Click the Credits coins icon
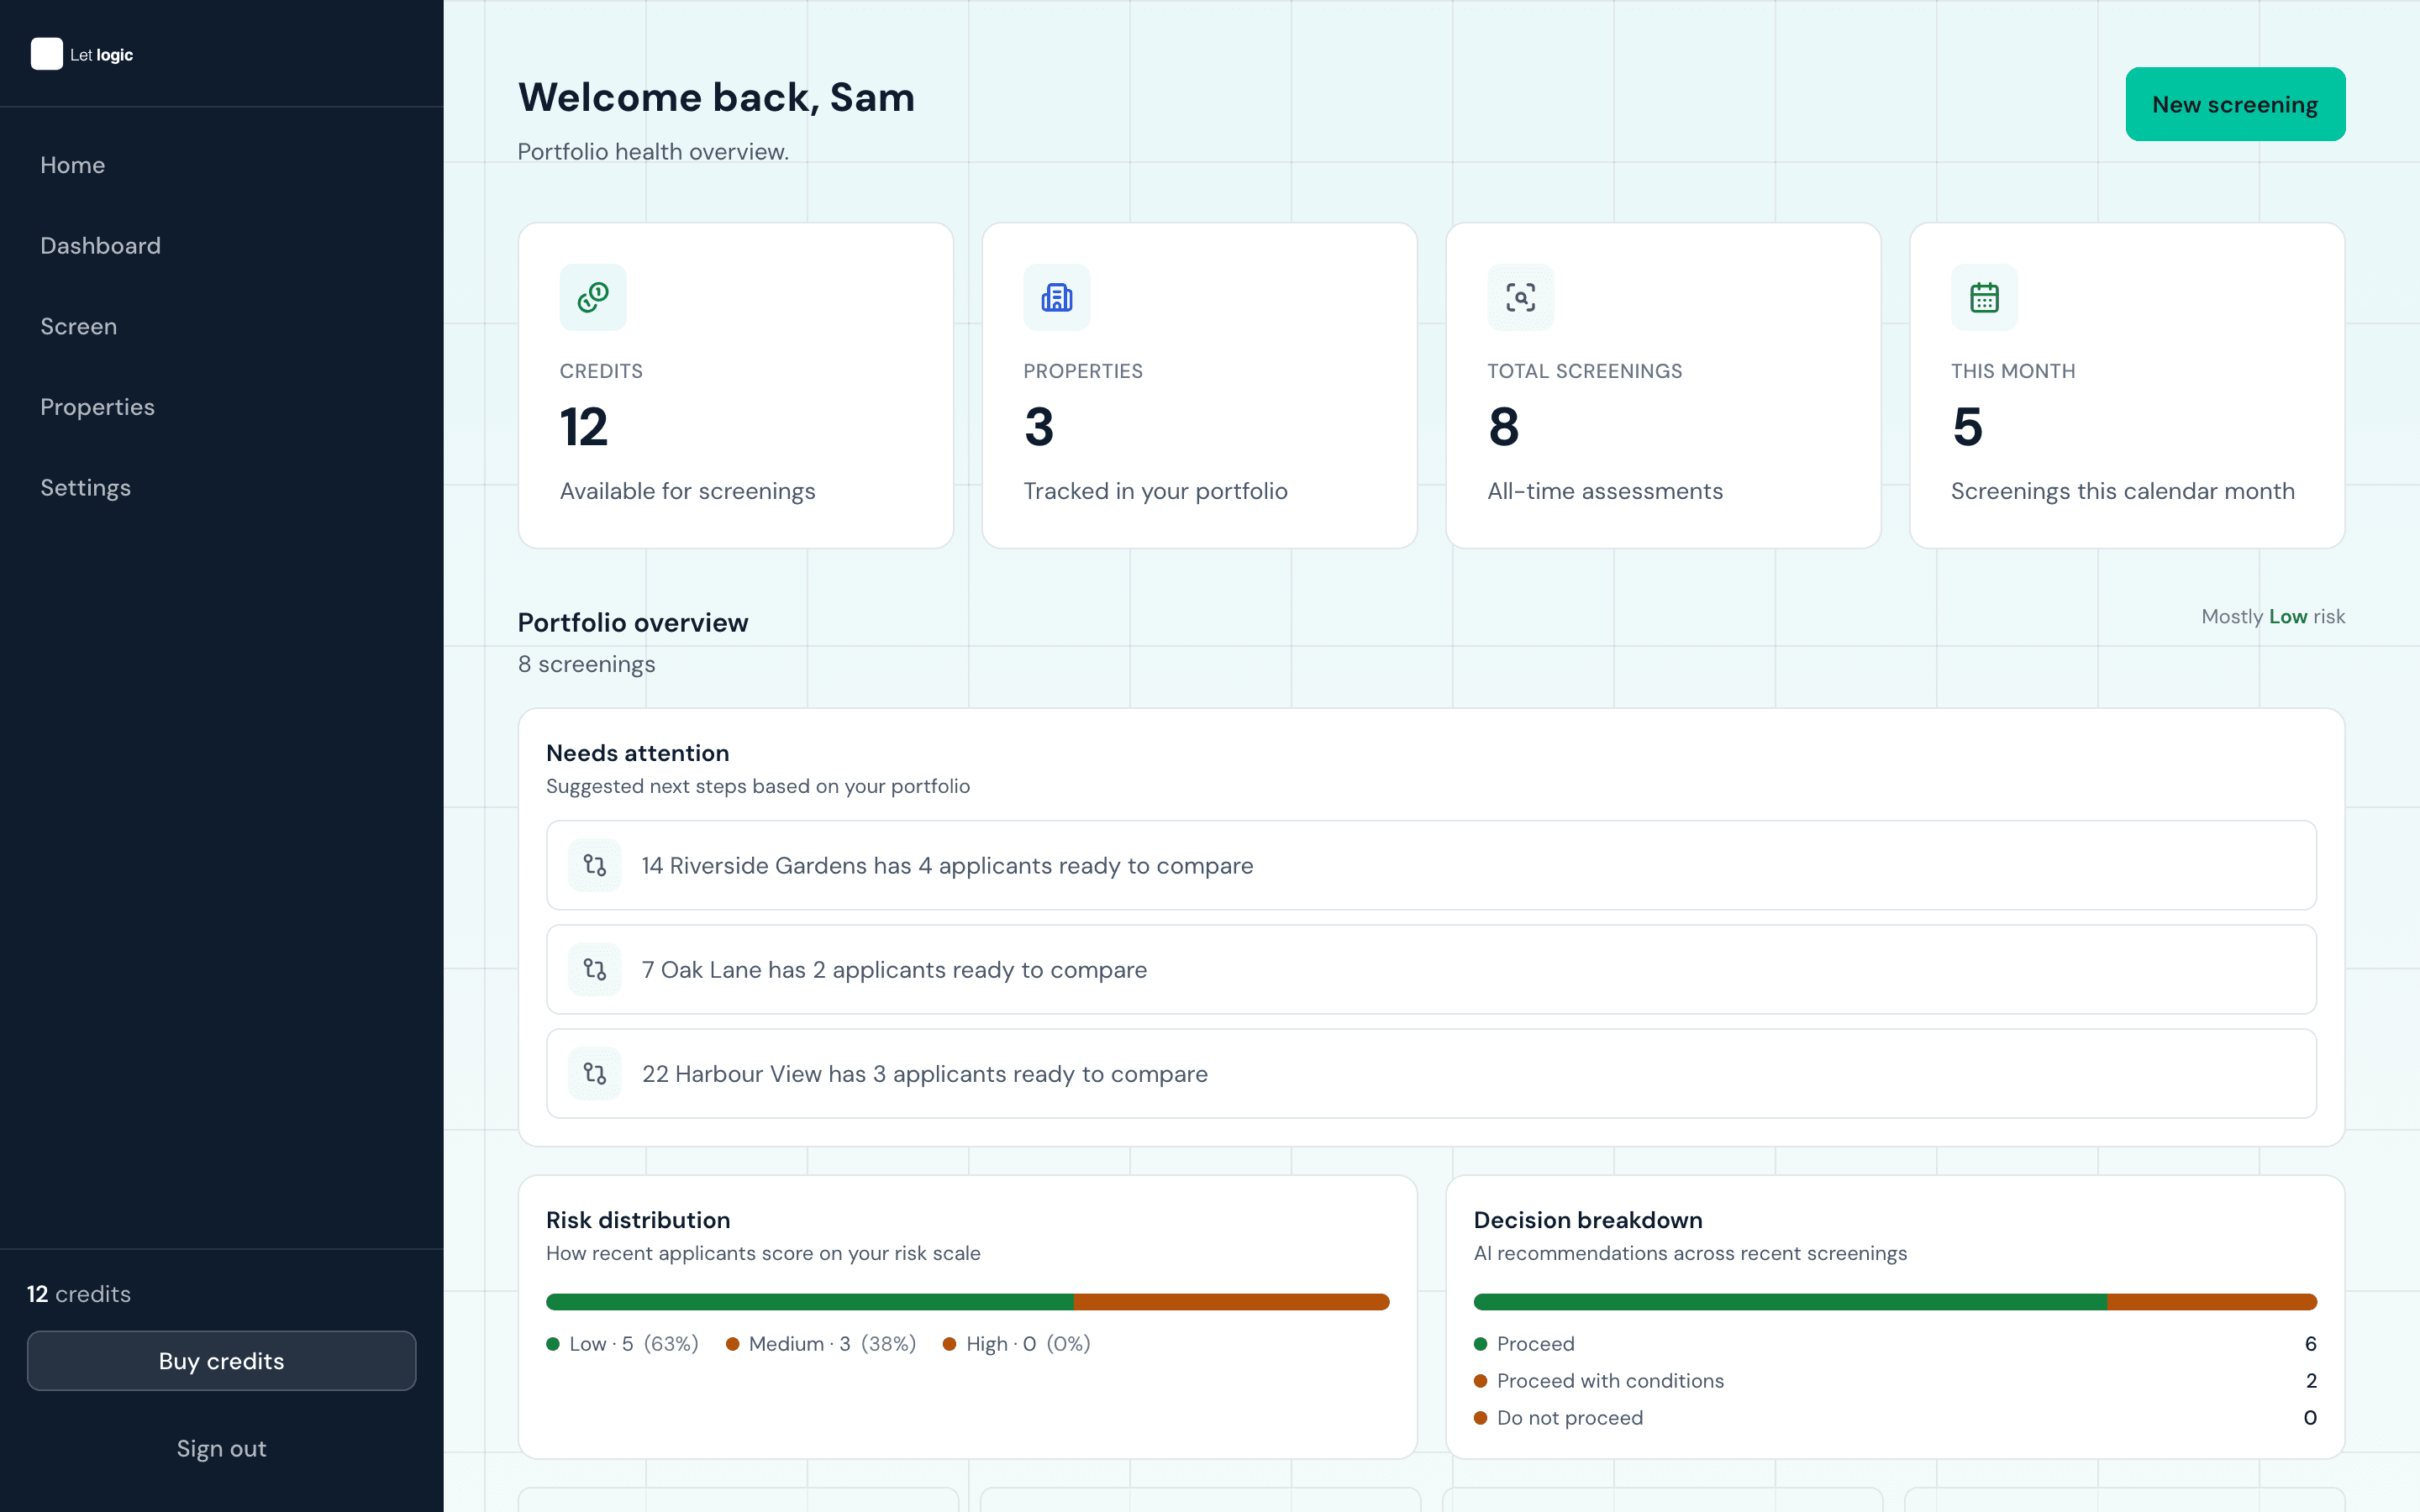2420x1512 pixels. pyautogui.click(x=593, y=297)
